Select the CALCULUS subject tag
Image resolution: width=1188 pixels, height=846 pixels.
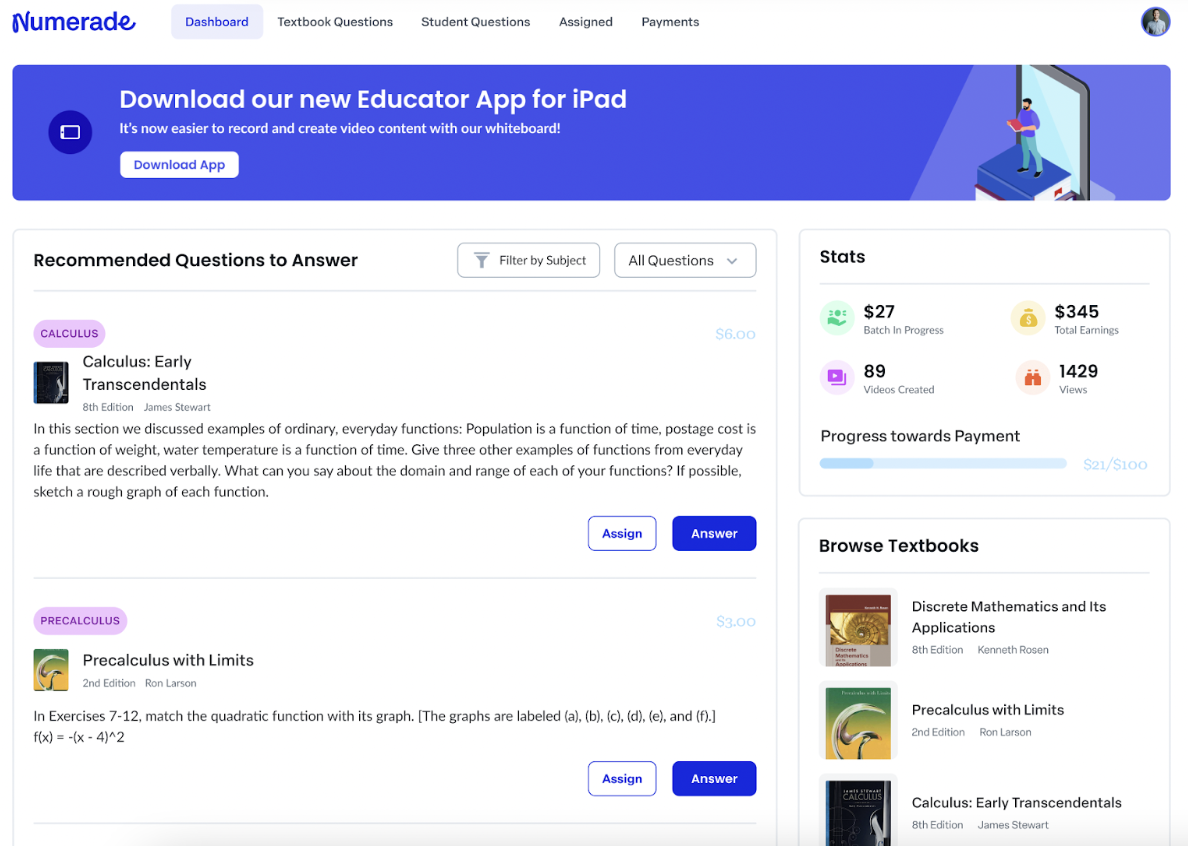tap(69, 334)
